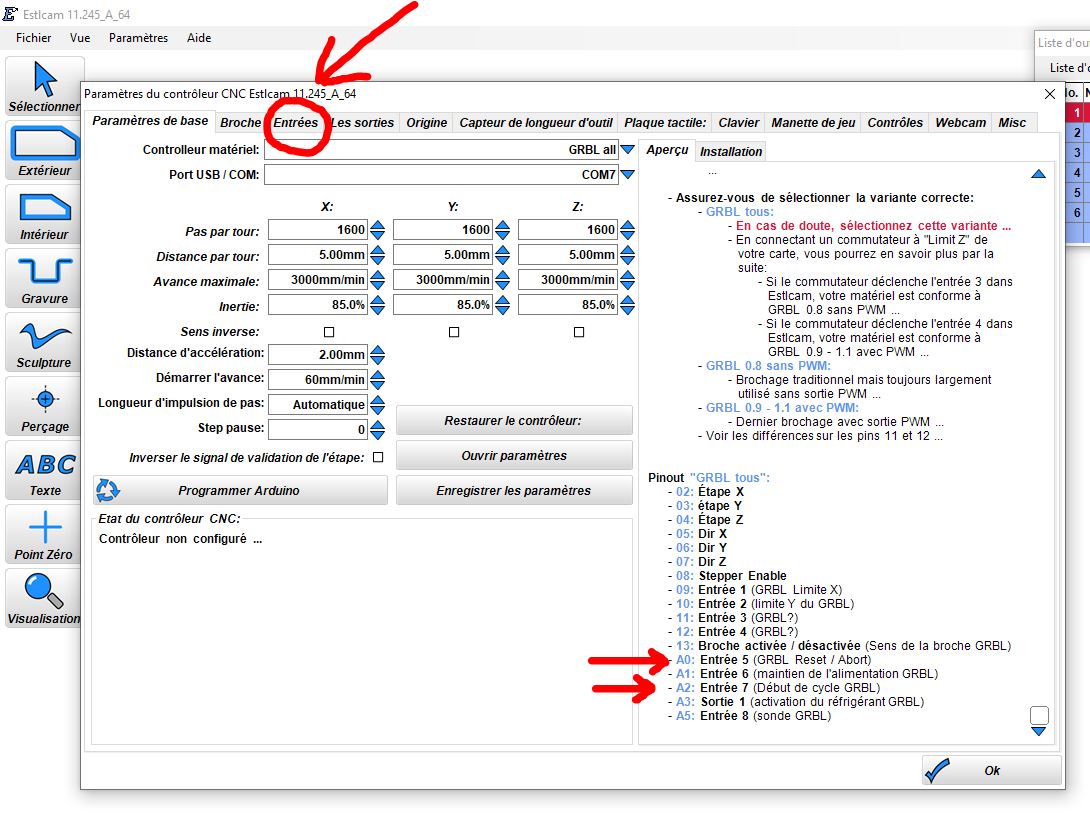This screenshot has width=1090, height=826.
Task: Expand the Controlleur matériel dropdown
Action: [628, 149]
